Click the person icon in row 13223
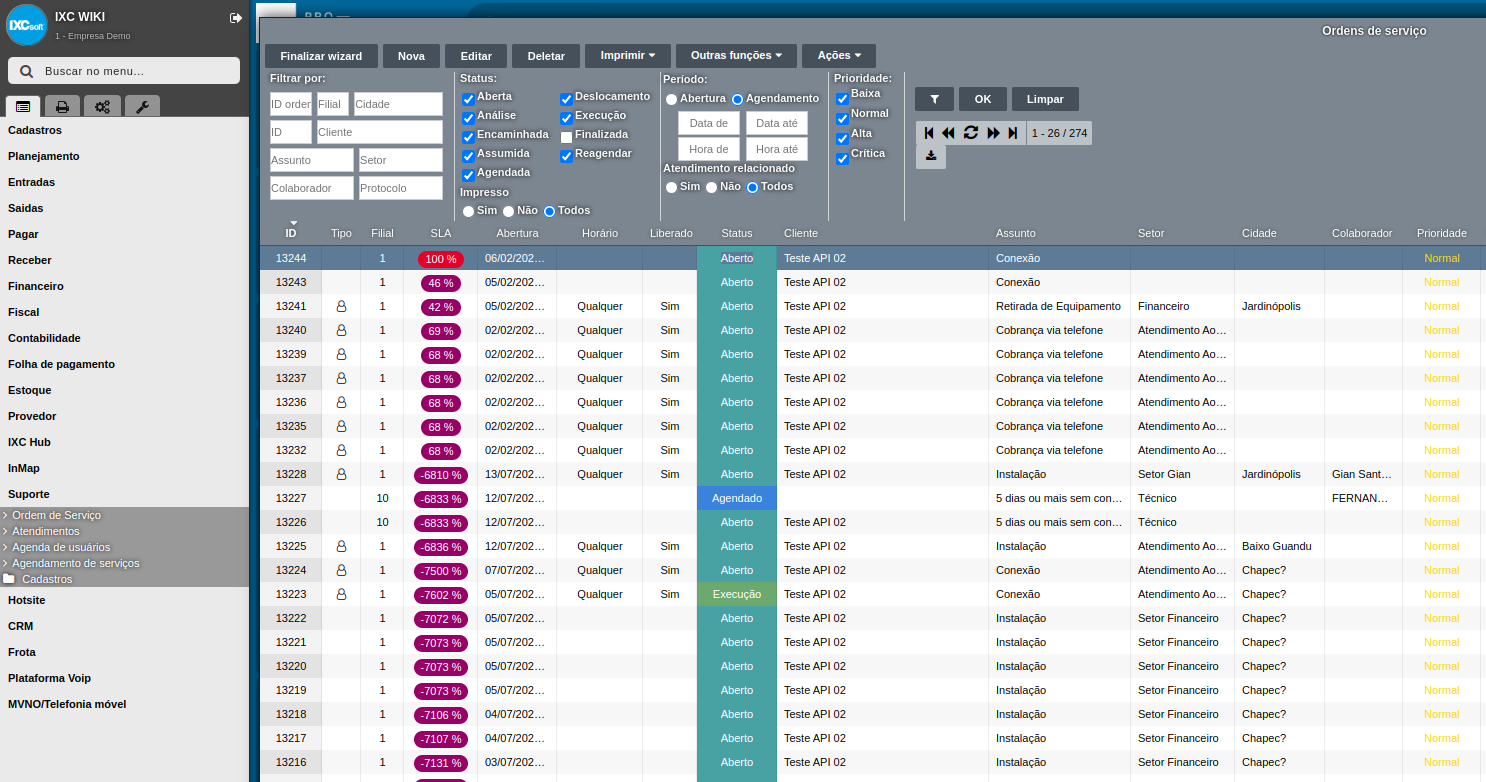1486x782 pixels. pyautogui.click(x=341, y=594)
